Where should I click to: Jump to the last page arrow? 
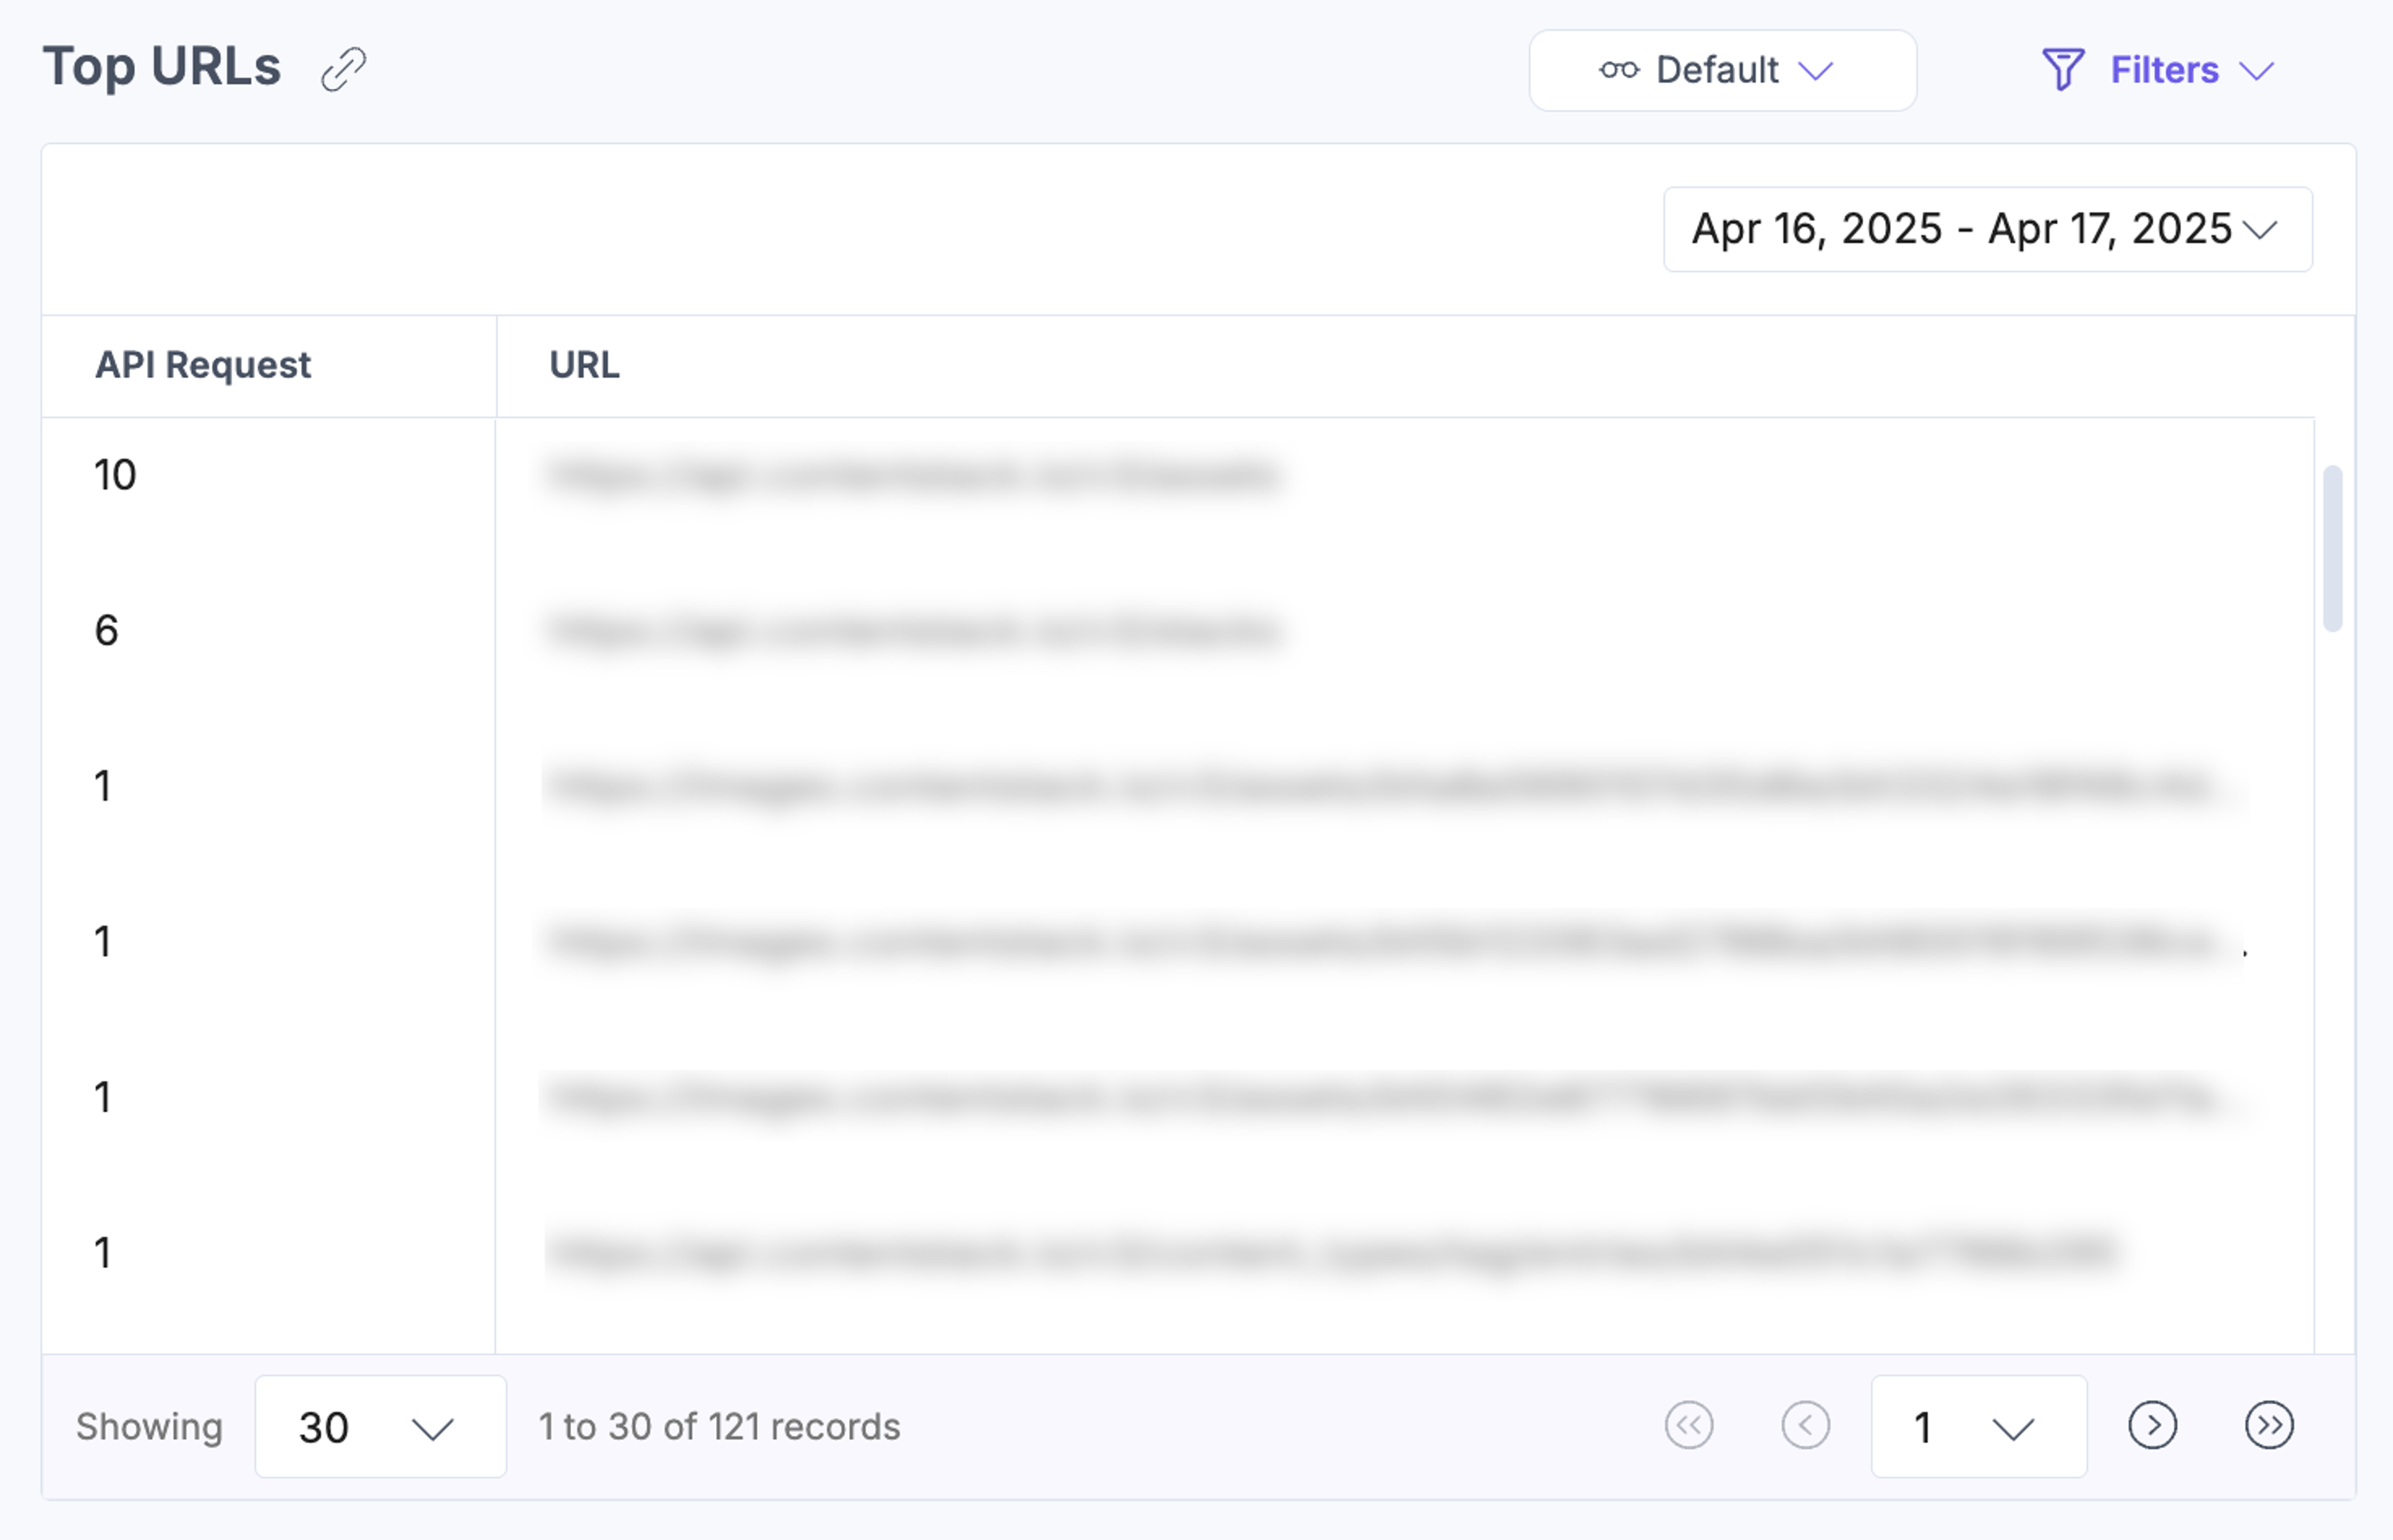pos(2269,1425)
